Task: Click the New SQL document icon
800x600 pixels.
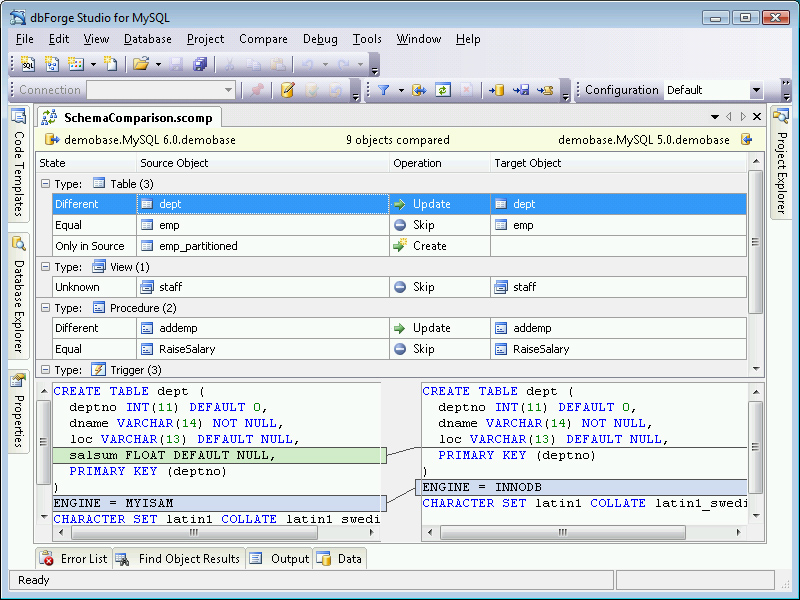Action: click(x=28, y=64)
